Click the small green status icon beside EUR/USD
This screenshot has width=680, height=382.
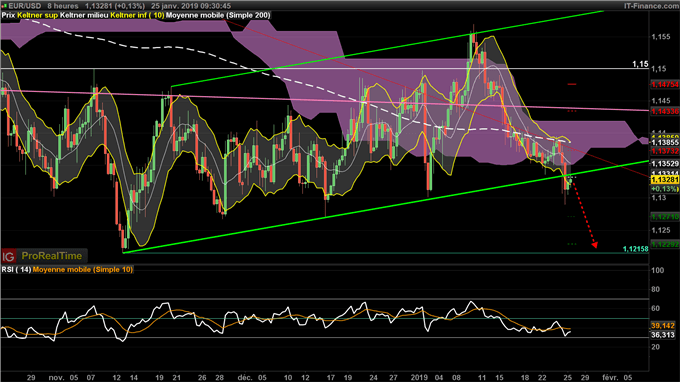pyautogui.click(x=5, y=6)
